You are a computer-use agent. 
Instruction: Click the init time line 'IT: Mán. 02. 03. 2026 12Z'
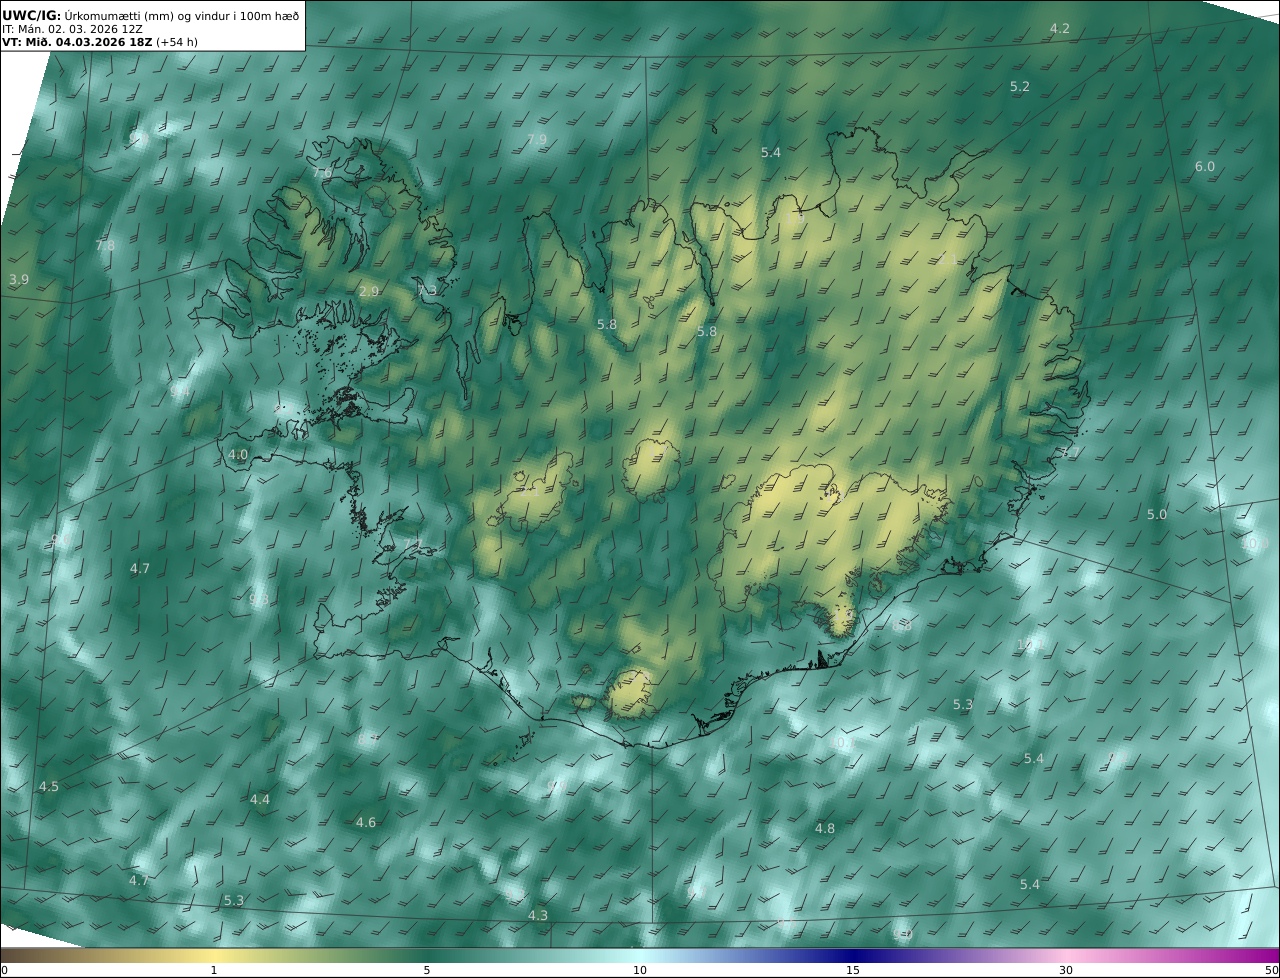(x=72, y=29)
